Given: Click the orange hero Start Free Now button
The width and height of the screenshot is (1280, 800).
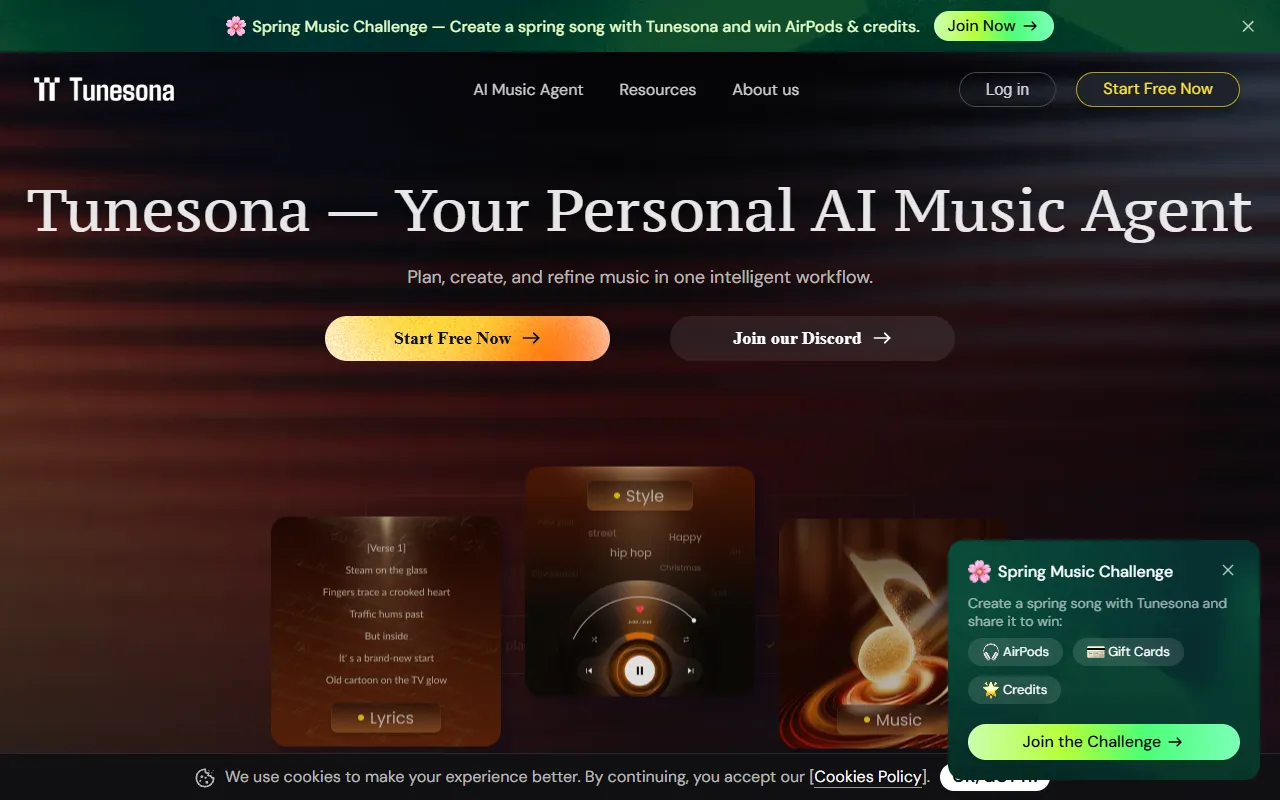Looking at the screenshot, I should click(x=467, y=338).
